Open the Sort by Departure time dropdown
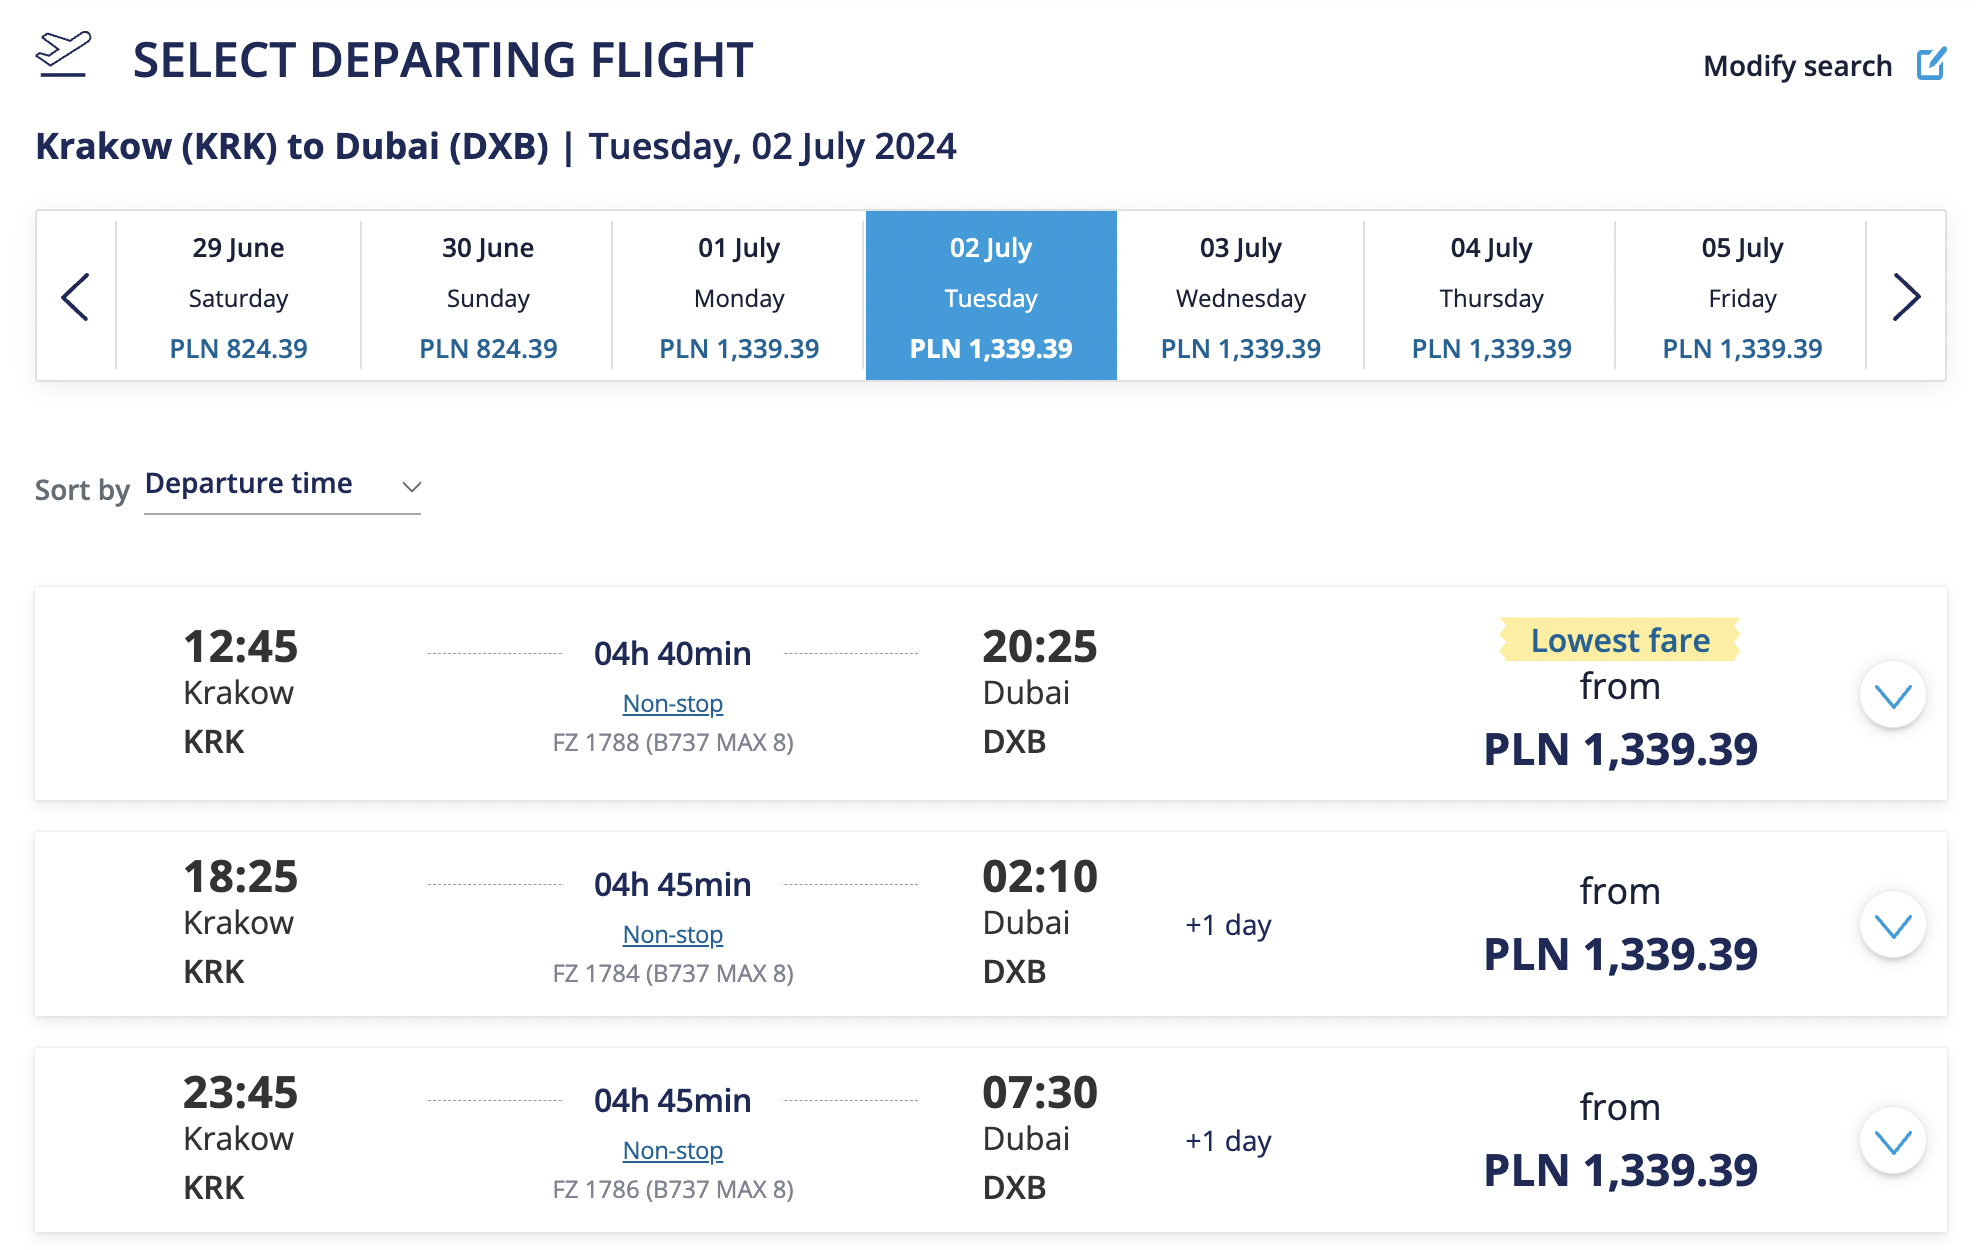 click(283, 486)
